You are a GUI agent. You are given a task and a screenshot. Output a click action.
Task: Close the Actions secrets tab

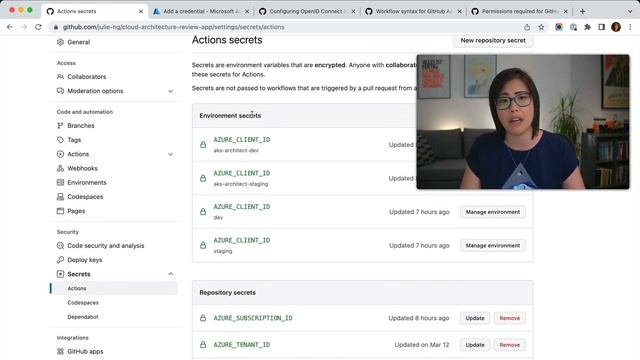(141, 11)
